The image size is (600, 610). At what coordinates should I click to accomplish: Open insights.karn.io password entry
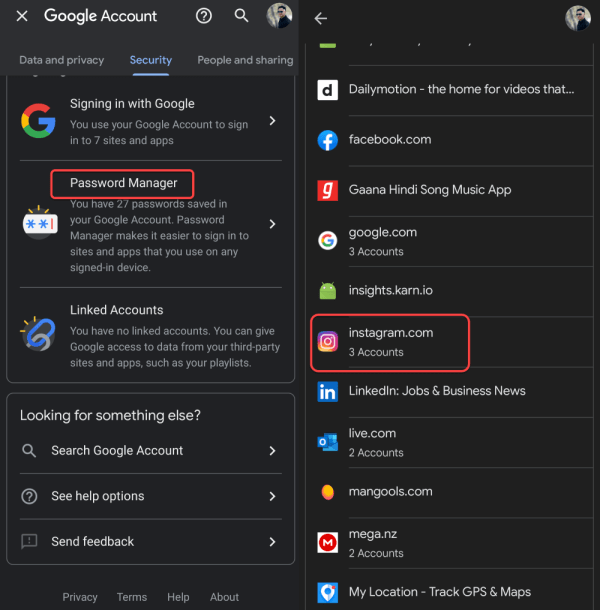451,291
